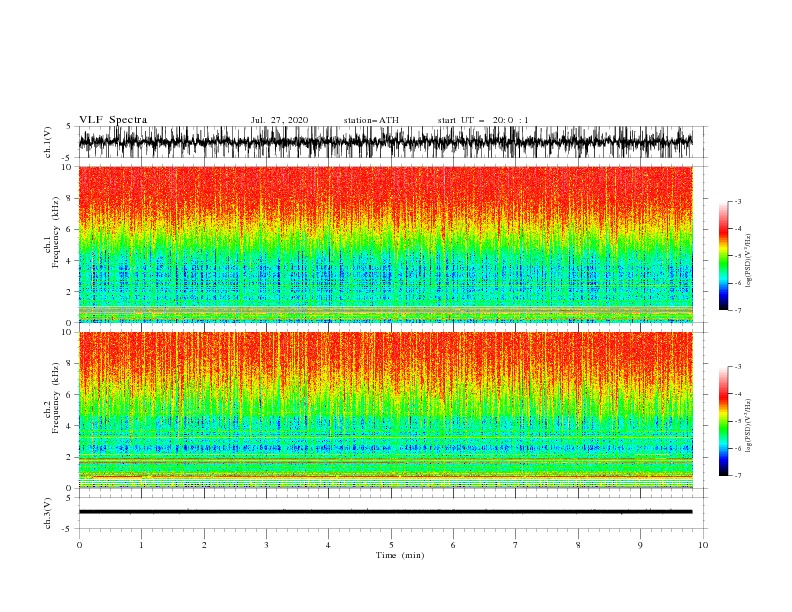
Task: Click the ch.3 voltage flat trace panel
Action: point(392,513)
